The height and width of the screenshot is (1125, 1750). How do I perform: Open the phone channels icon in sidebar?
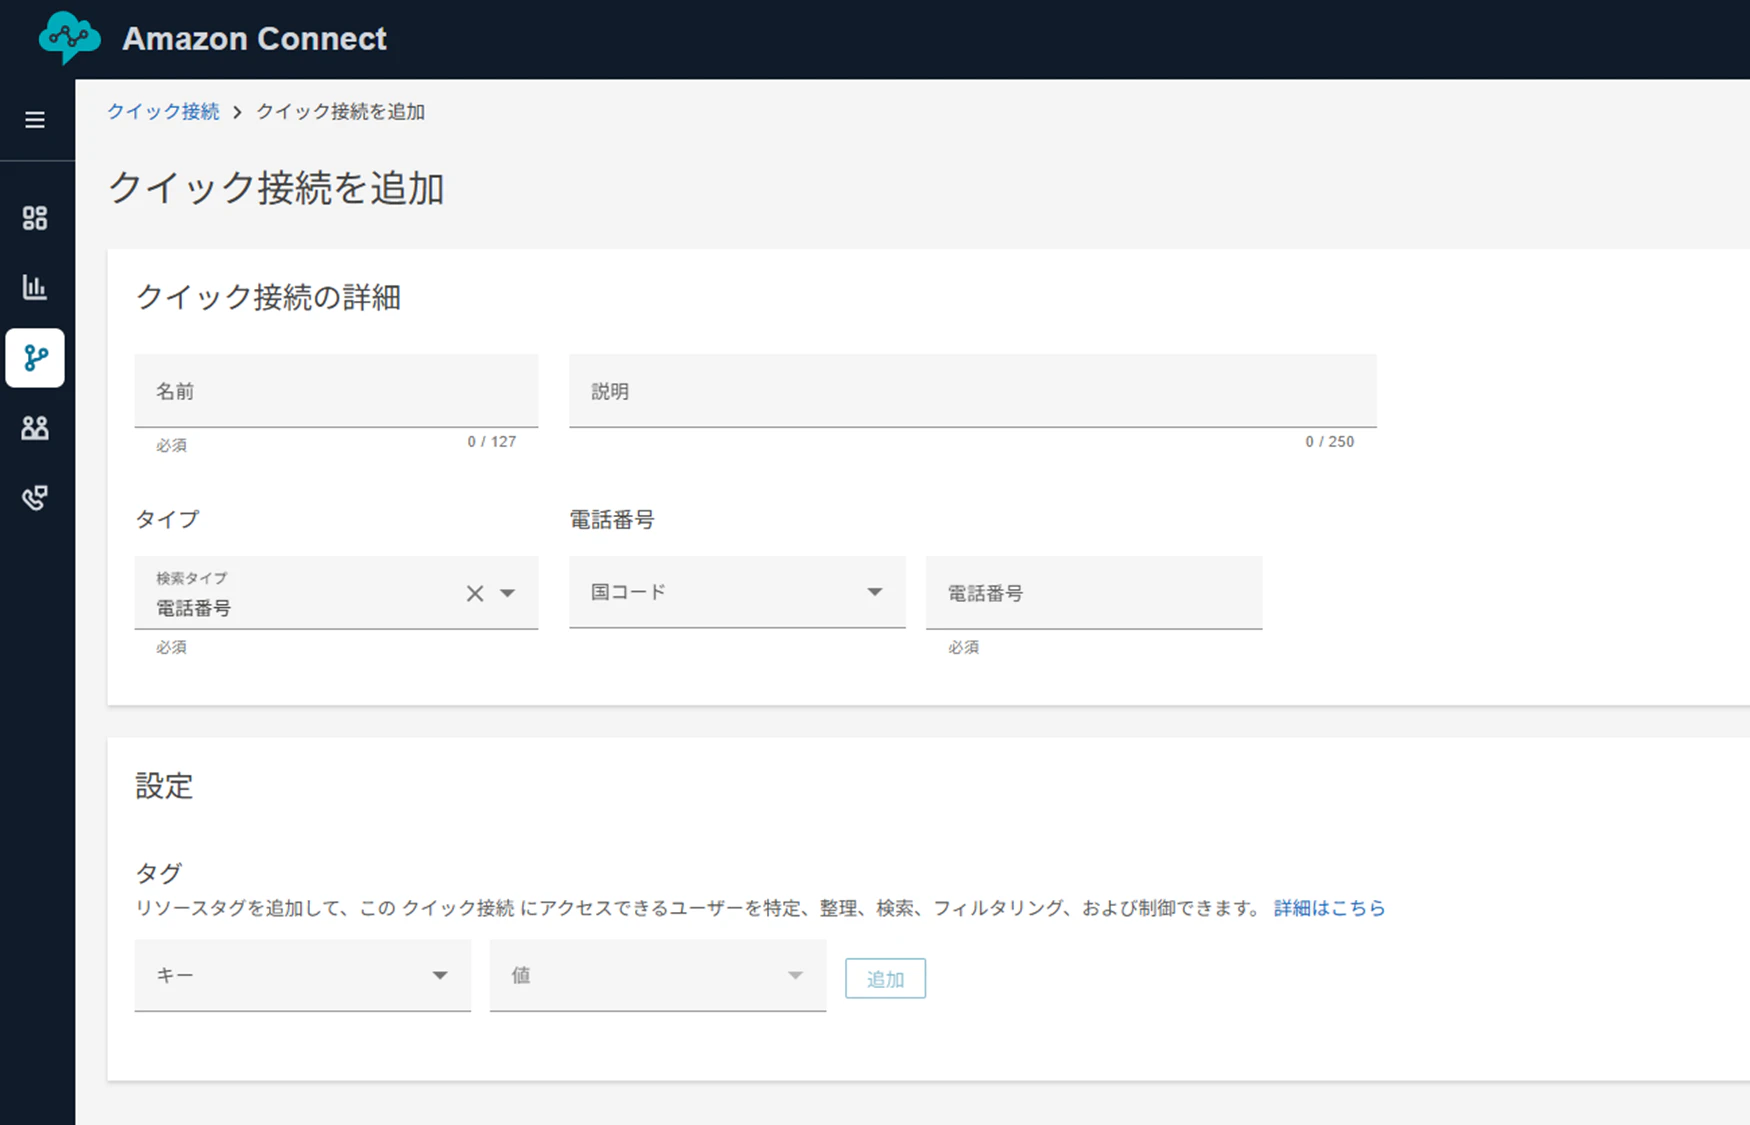click(35, 498)
